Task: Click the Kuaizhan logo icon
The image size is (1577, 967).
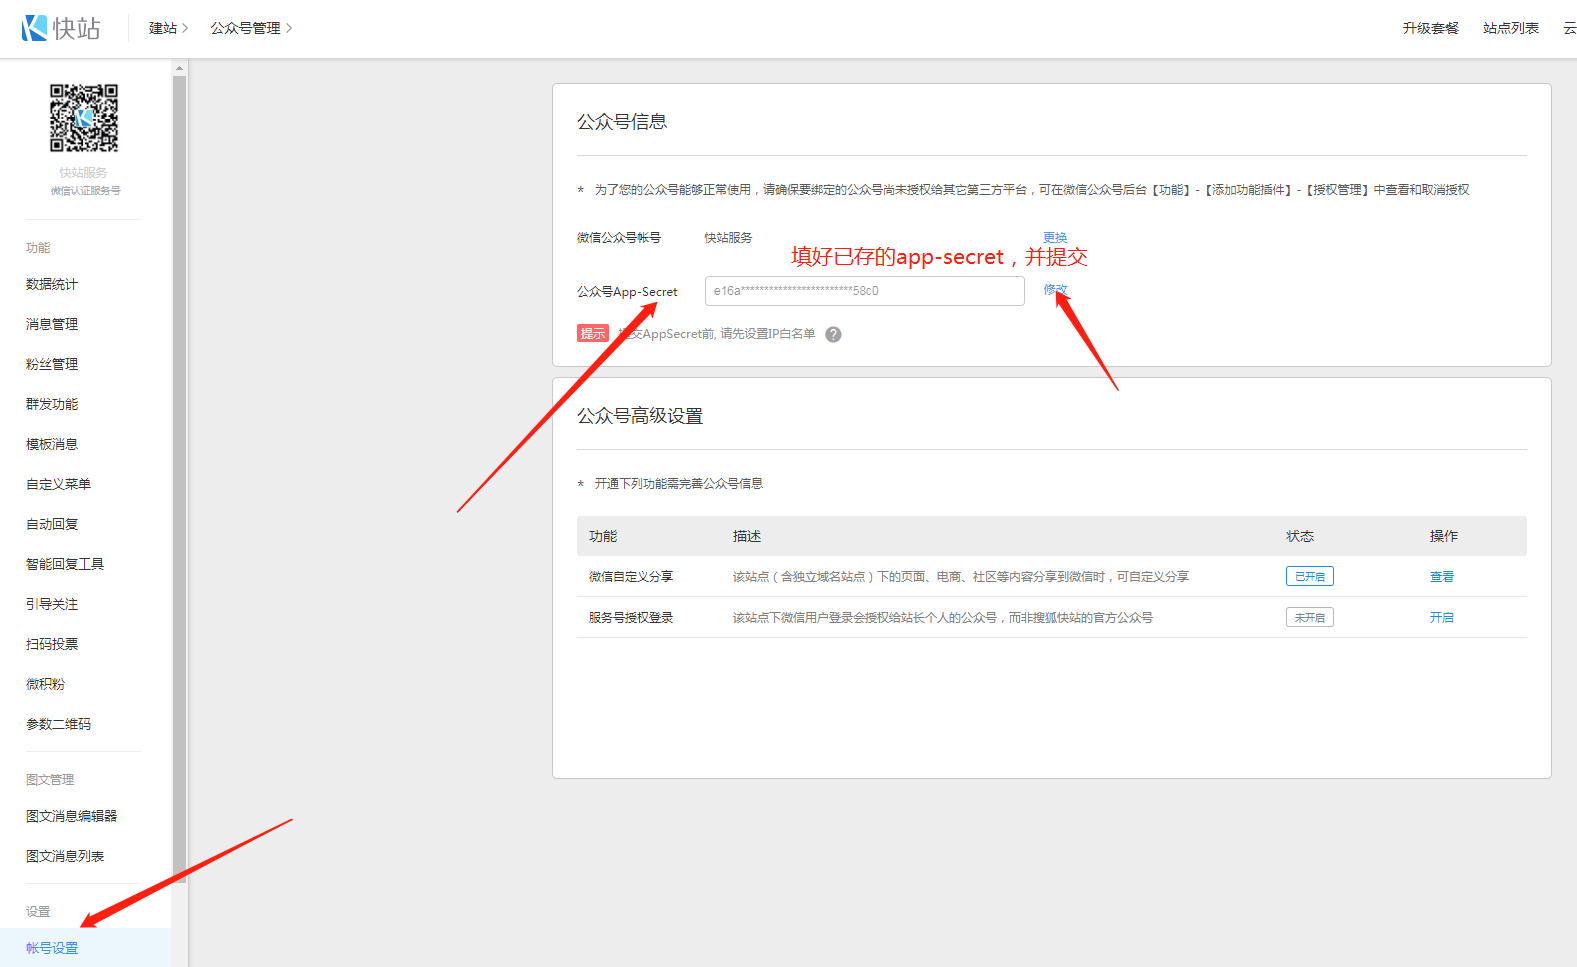Action: pyautogui.click(x=35, y=28)
